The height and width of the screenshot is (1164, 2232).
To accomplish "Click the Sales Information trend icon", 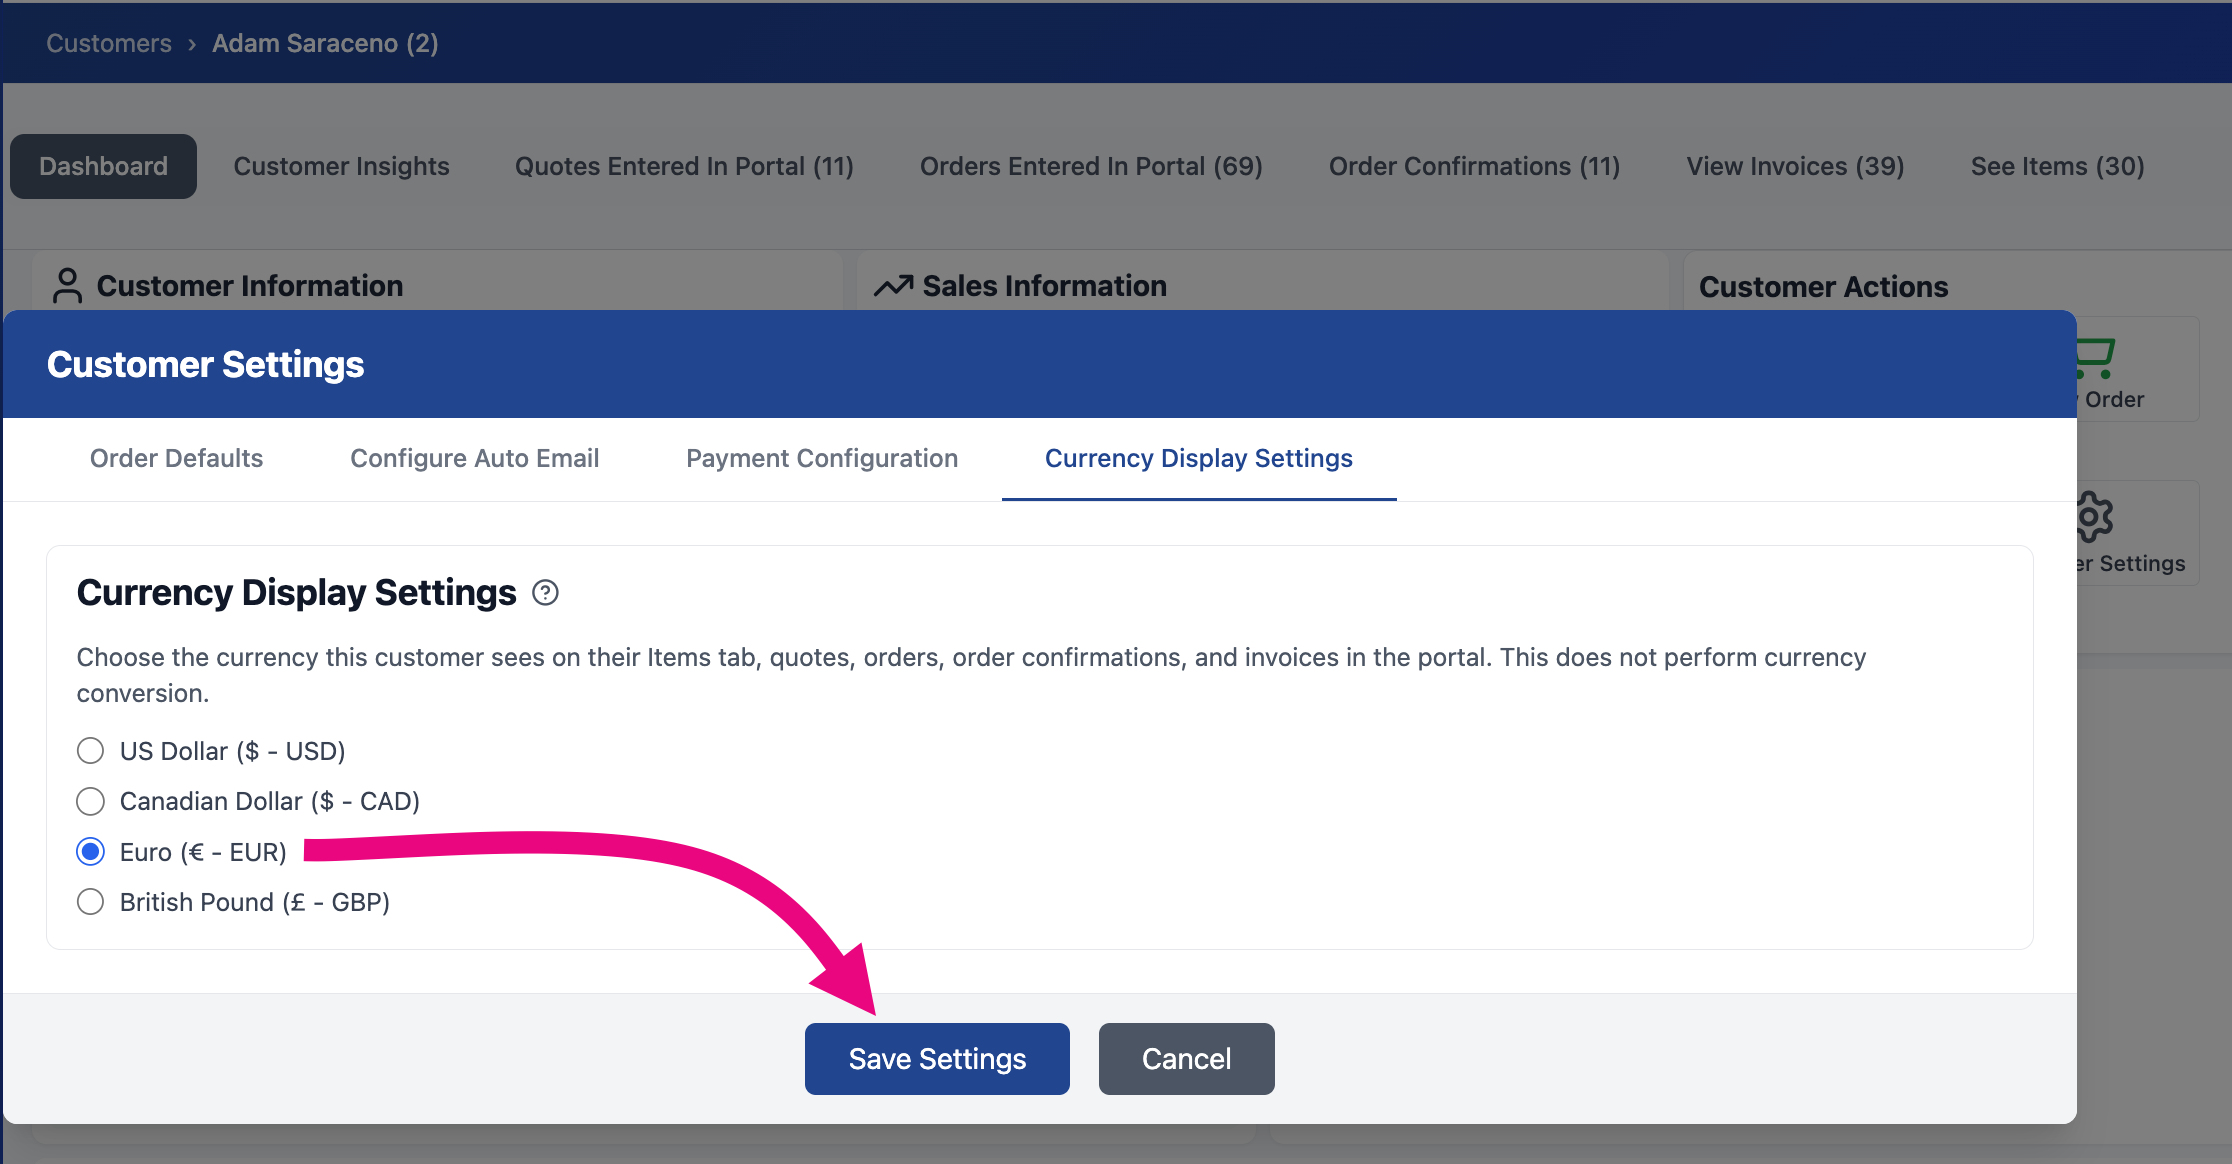I will (x=893, y=286).
